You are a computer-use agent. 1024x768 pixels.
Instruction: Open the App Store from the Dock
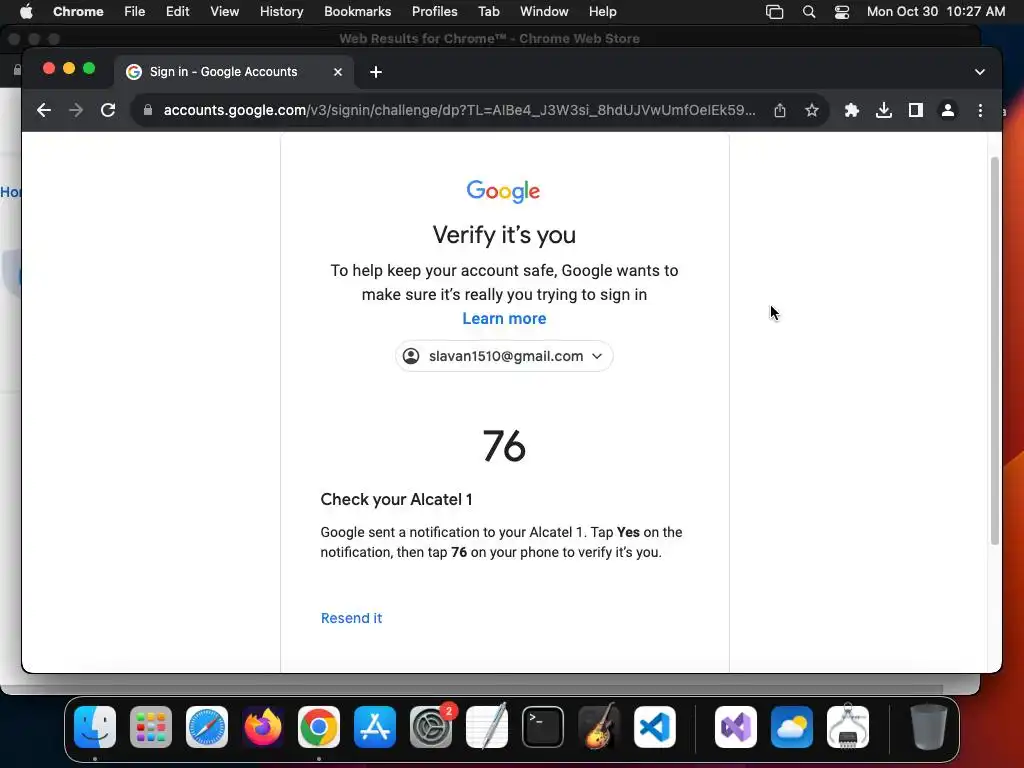pyautogui.click(x=375, y=727)
